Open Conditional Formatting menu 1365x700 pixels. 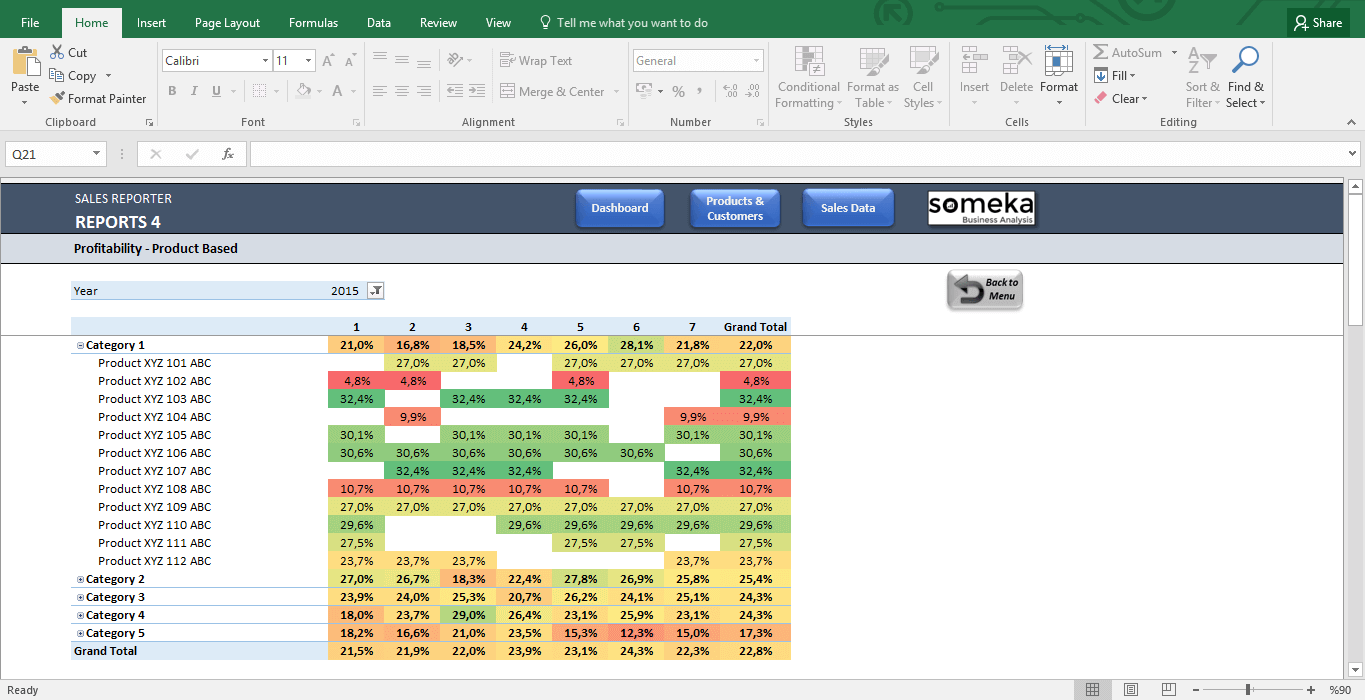809,78
